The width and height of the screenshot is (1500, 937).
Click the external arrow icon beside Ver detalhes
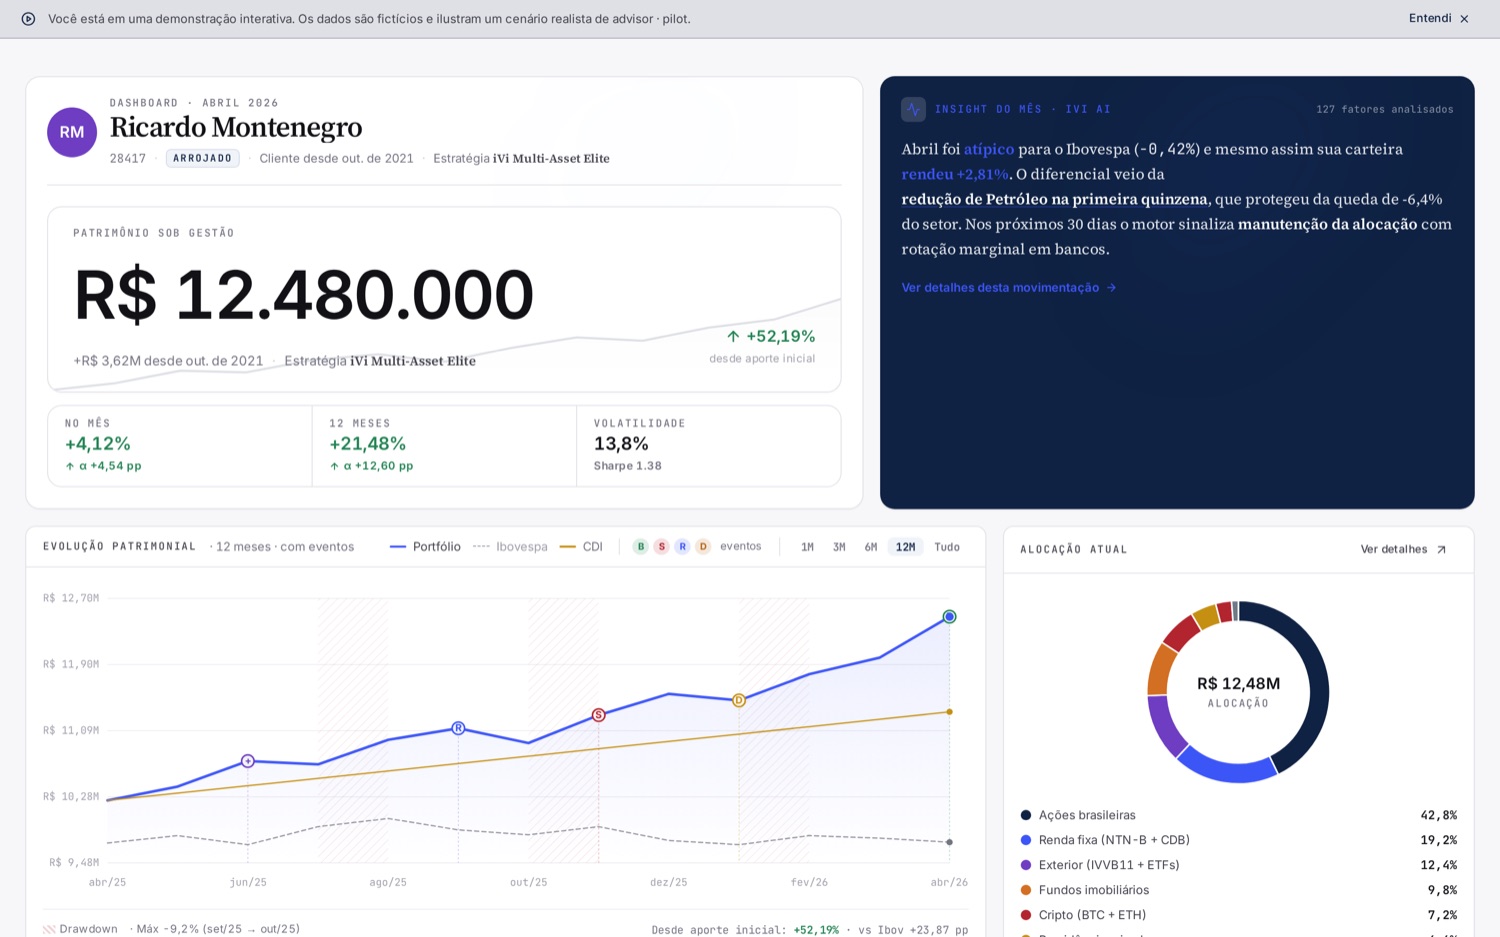[1441, 550]
